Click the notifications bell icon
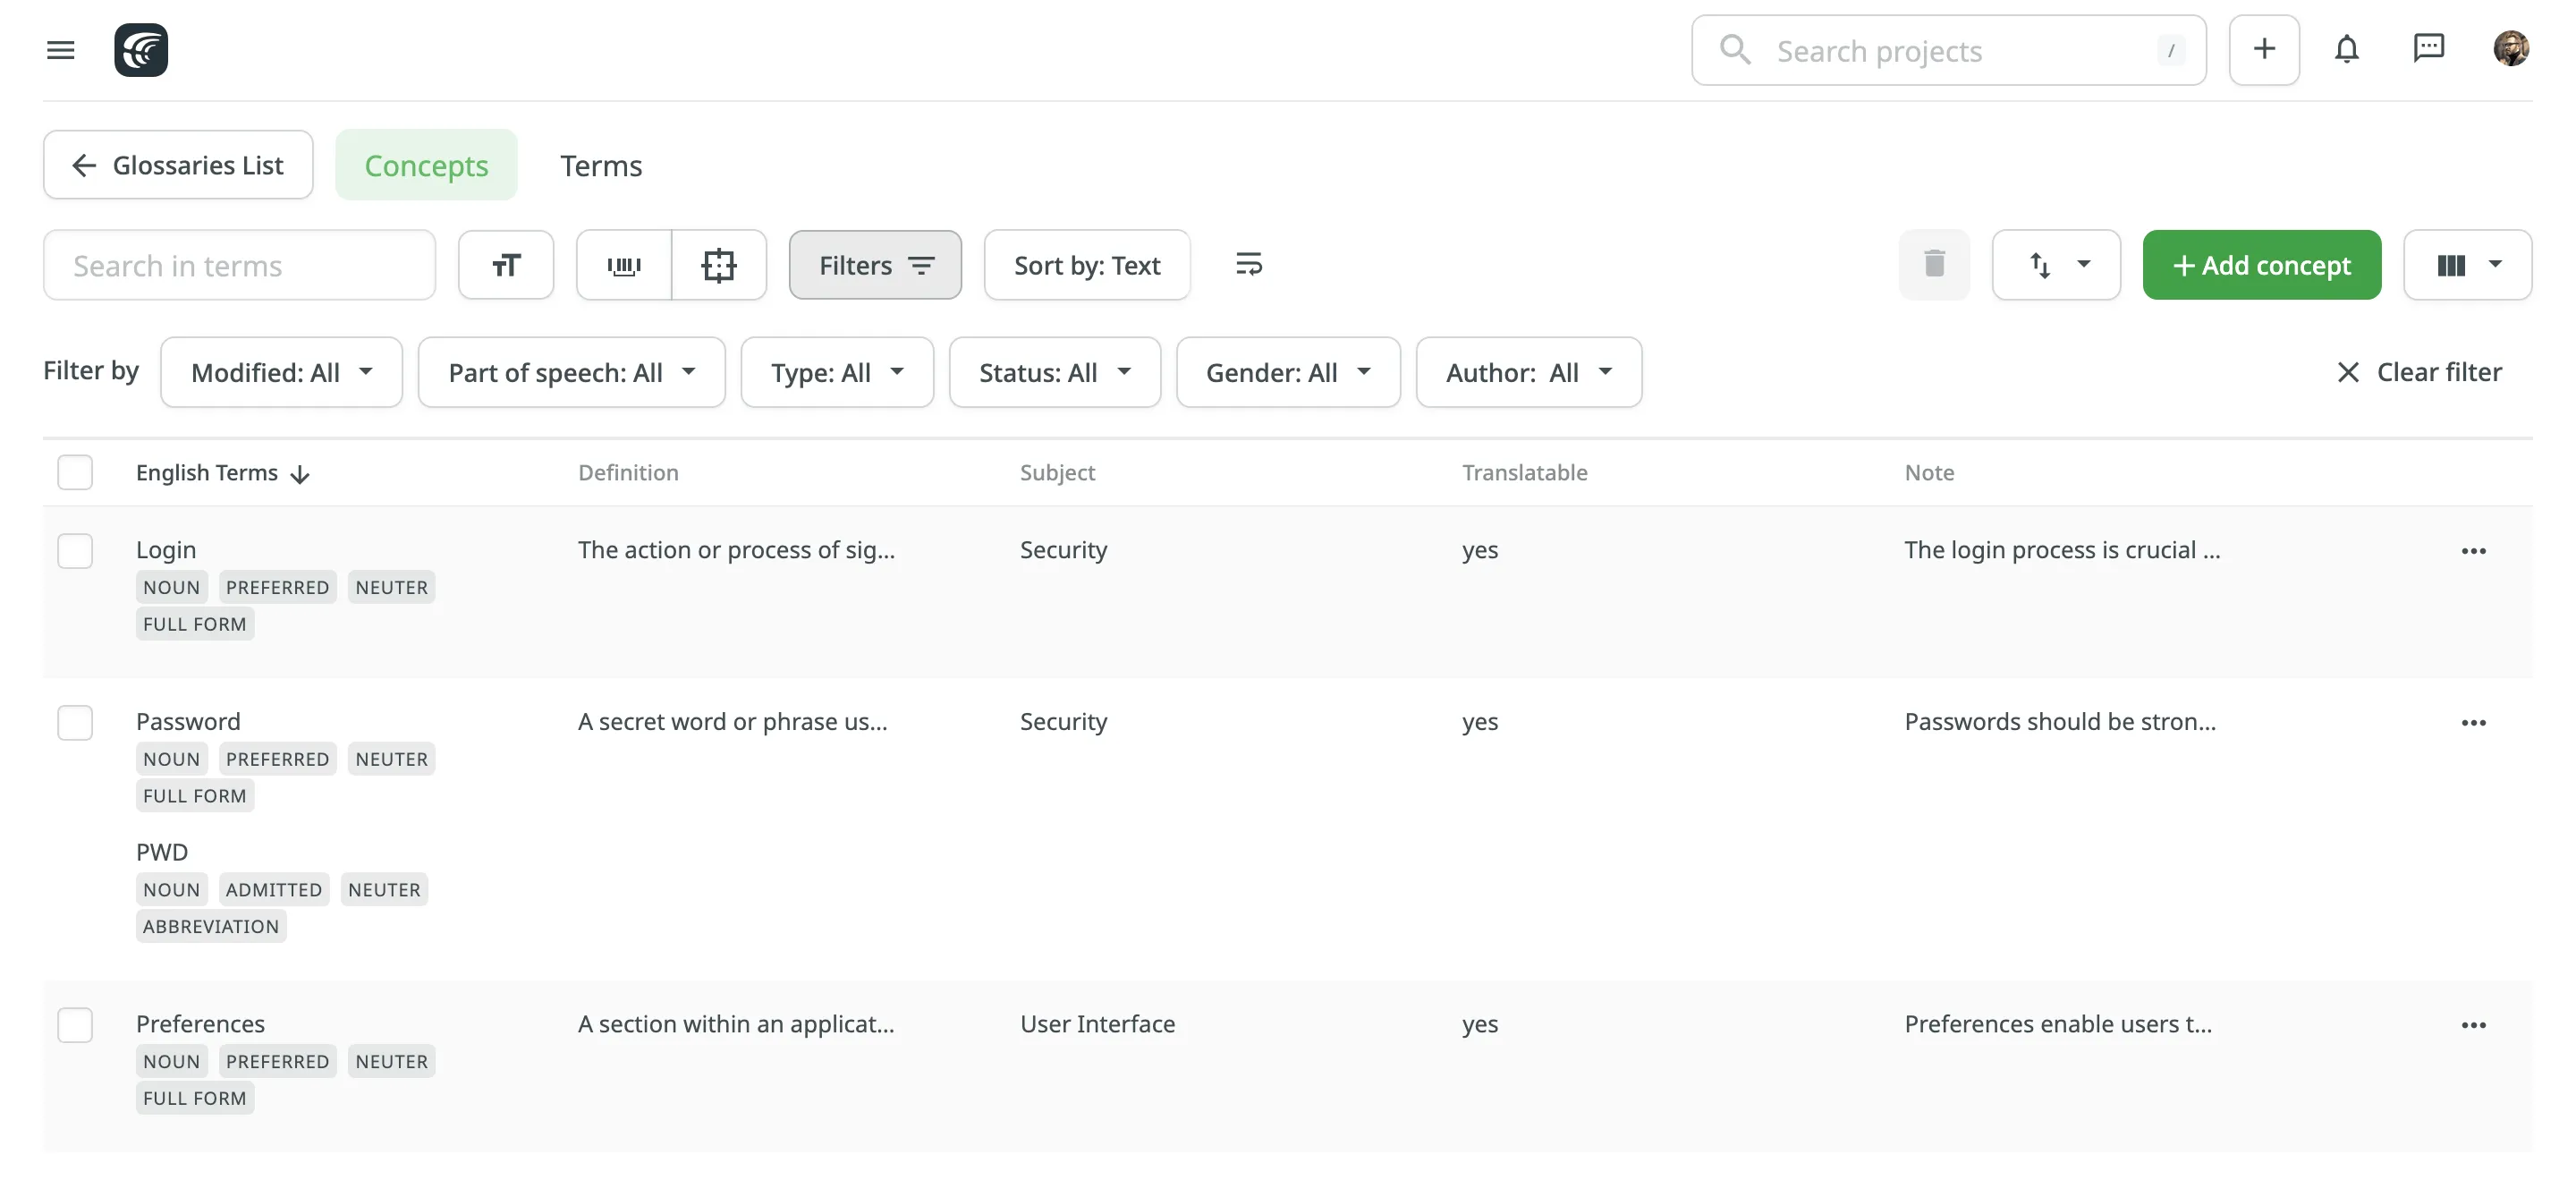Viewport: 2576px width, 1197px height. [x=2346, y=49]
